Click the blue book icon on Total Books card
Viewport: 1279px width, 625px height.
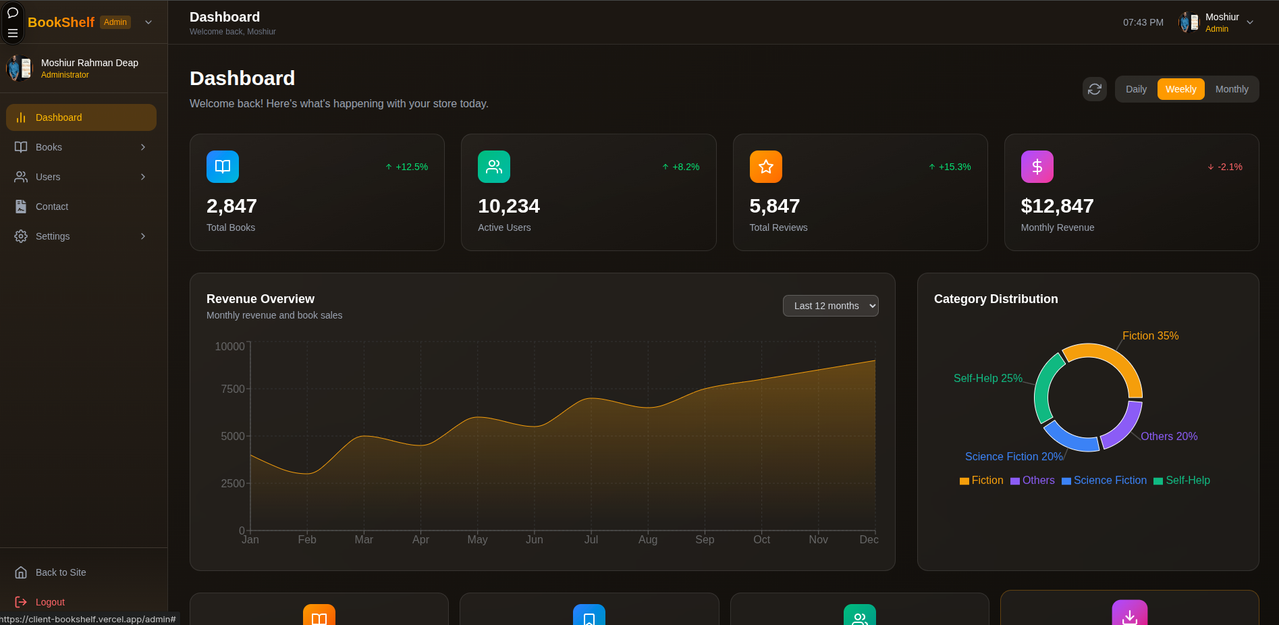point(223,167)
